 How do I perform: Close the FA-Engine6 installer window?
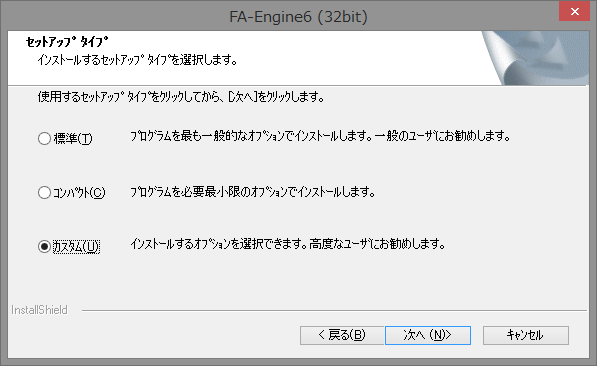pyautogui.click(x=574, y=11)
